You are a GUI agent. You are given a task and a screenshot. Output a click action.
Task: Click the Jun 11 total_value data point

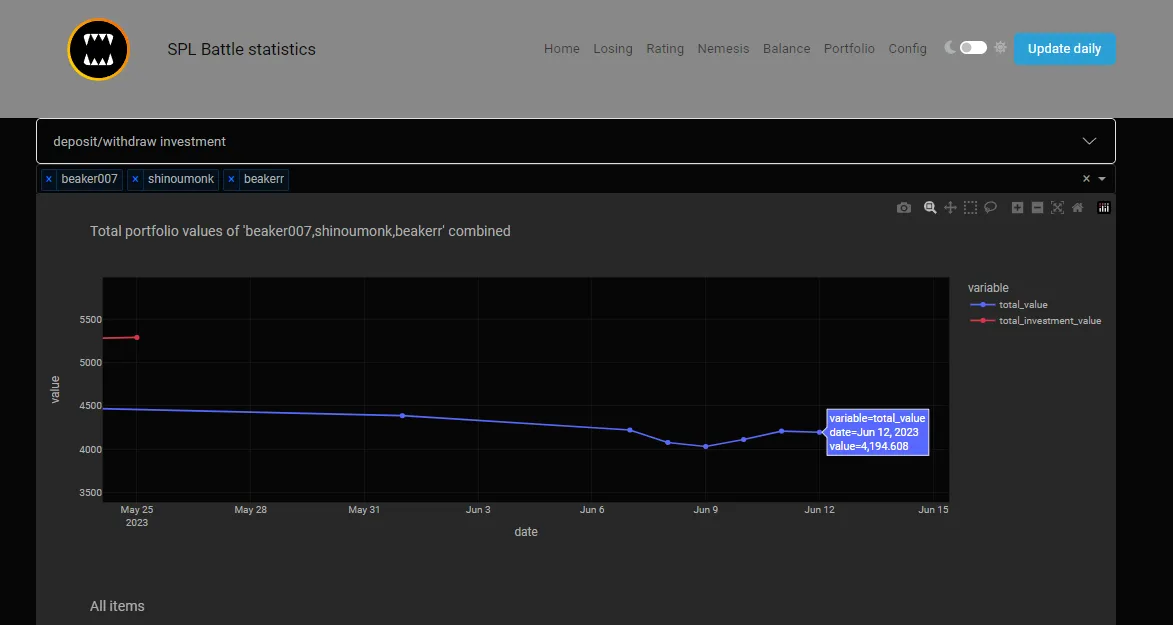click(782, 431)
